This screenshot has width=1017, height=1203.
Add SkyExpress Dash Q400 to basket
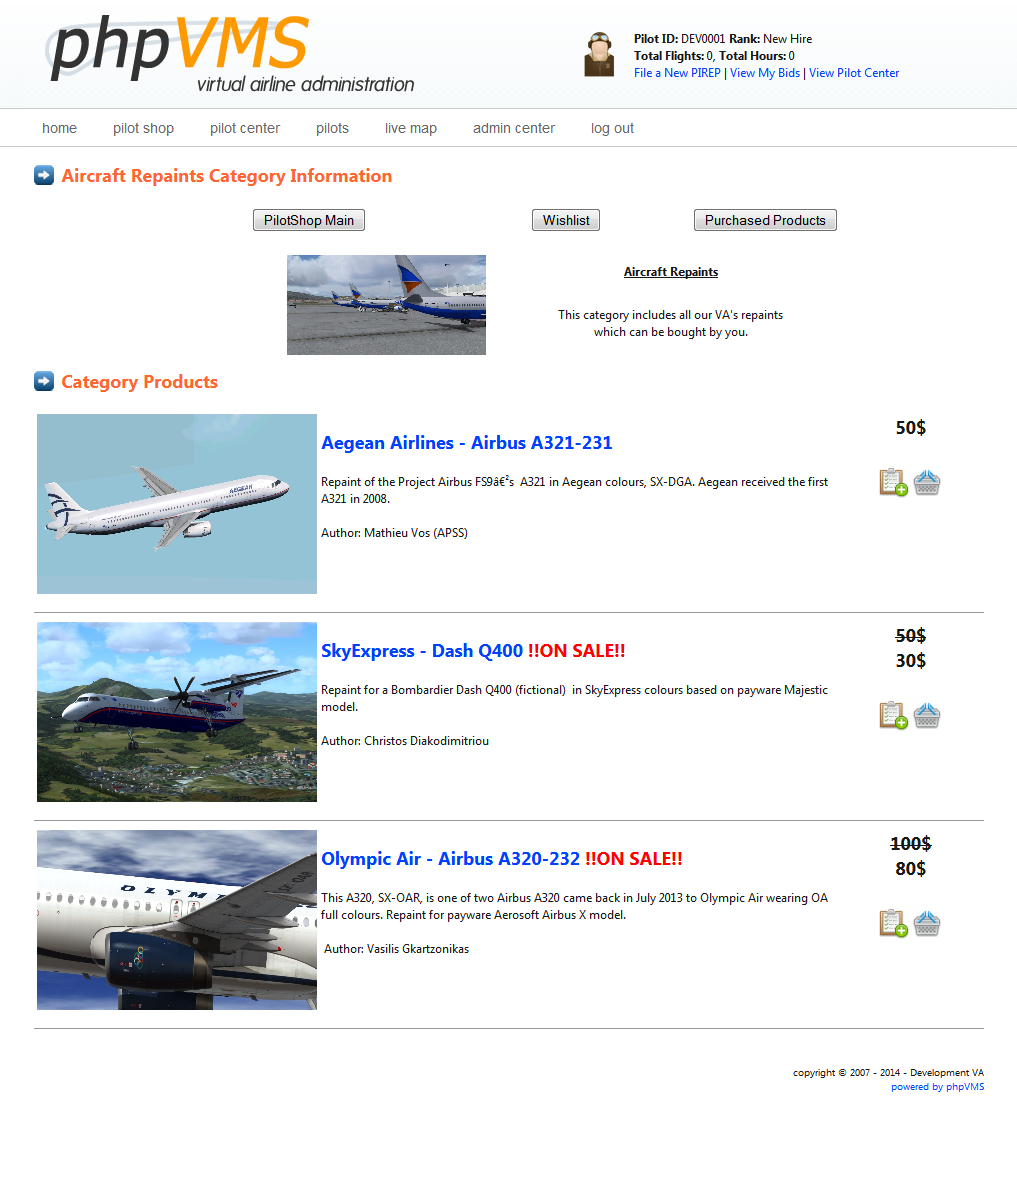(927, 715)
